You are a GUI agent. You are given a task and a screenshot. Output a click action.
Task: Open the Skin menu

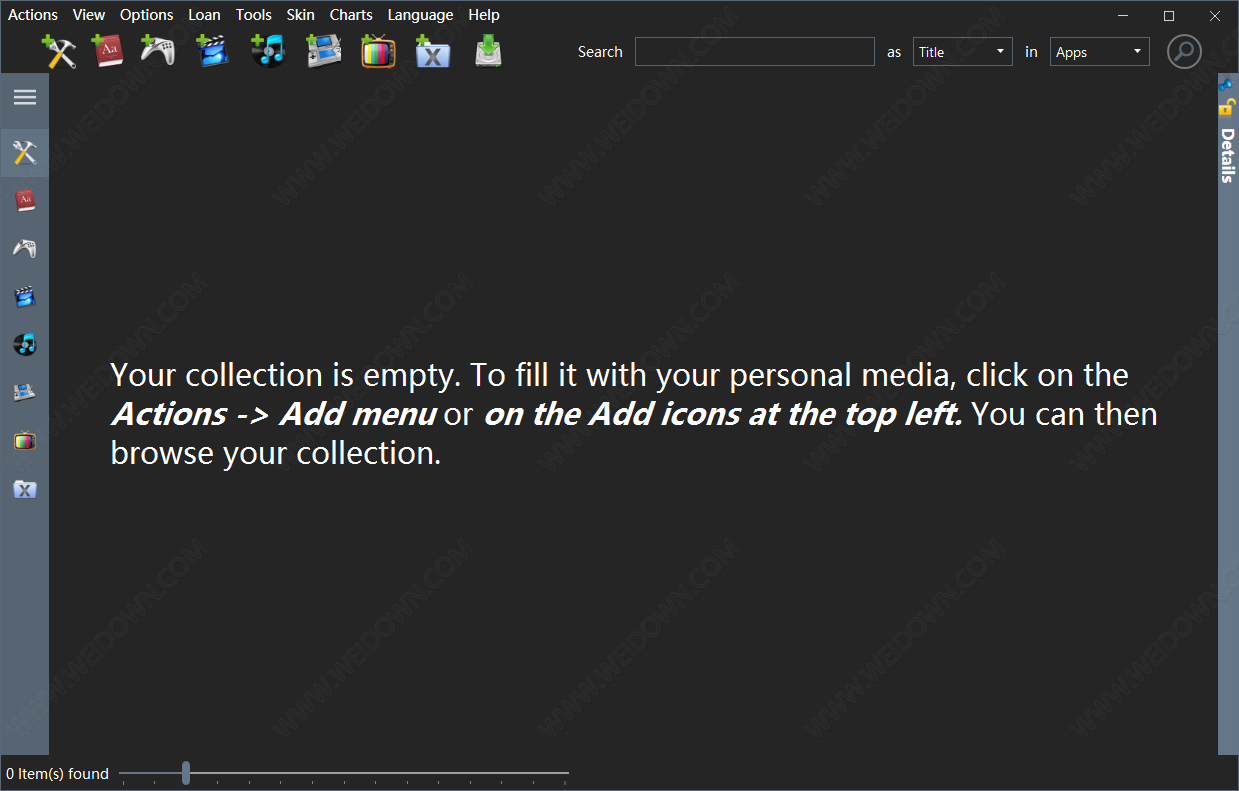click(300, 15)
